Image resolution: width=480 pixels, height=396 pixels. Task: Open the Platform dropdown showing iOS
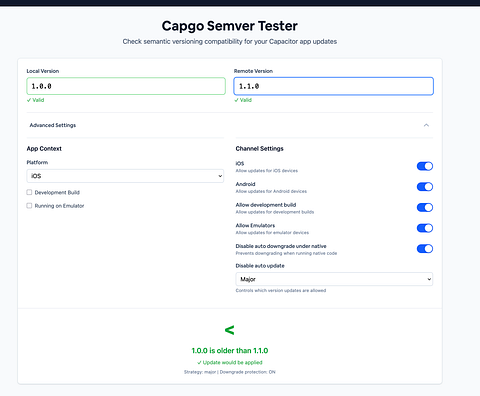point(125,176)
